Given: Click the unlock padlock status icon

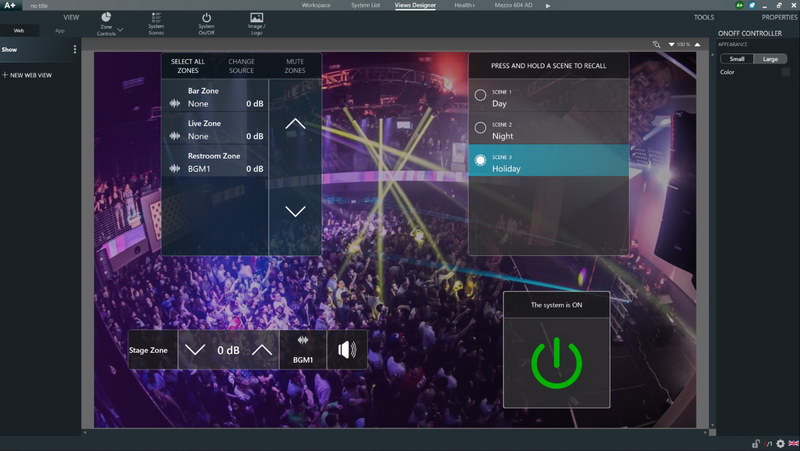Looking at the screenshot, I should point(756,443).
